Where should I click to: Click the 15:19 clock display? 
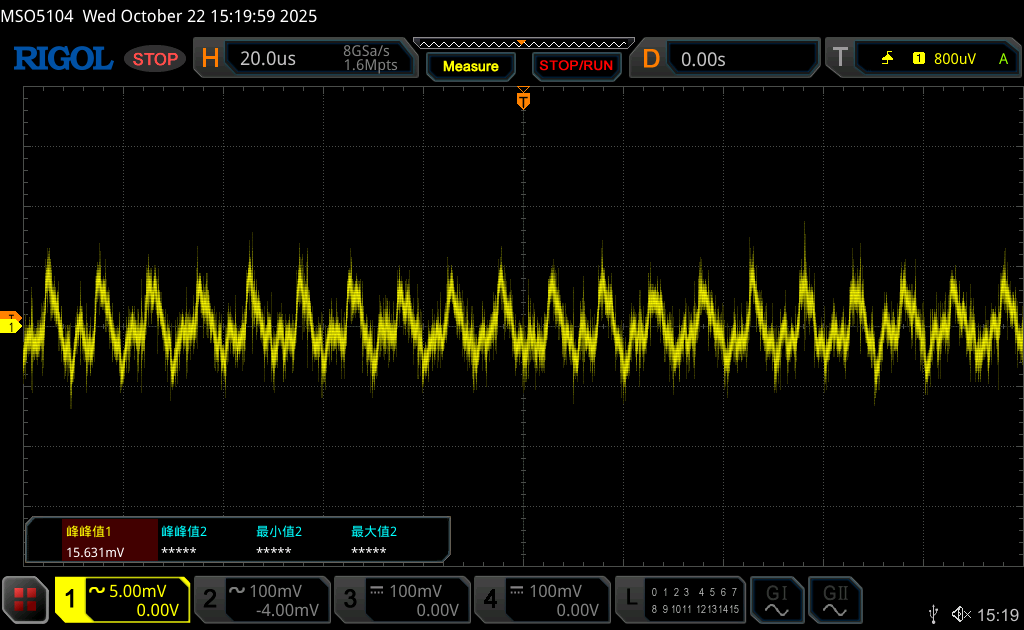tap(998, 615)
